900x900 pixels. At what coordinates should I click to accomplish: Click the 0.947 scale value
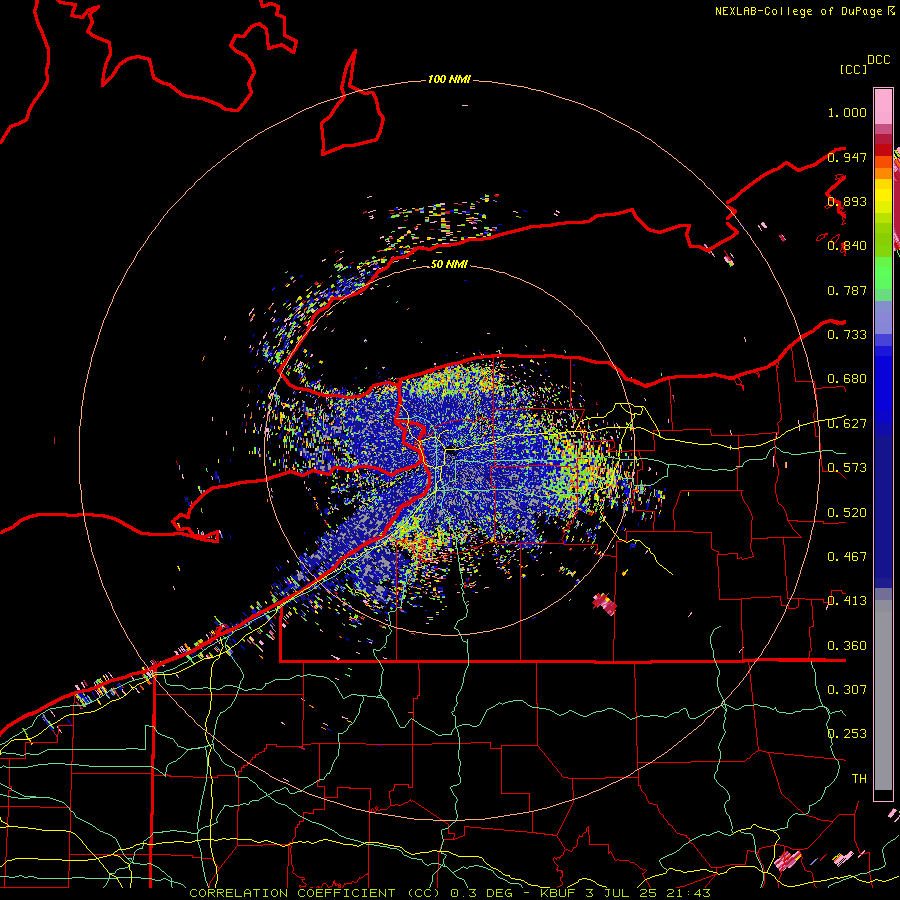click(847, 157)
